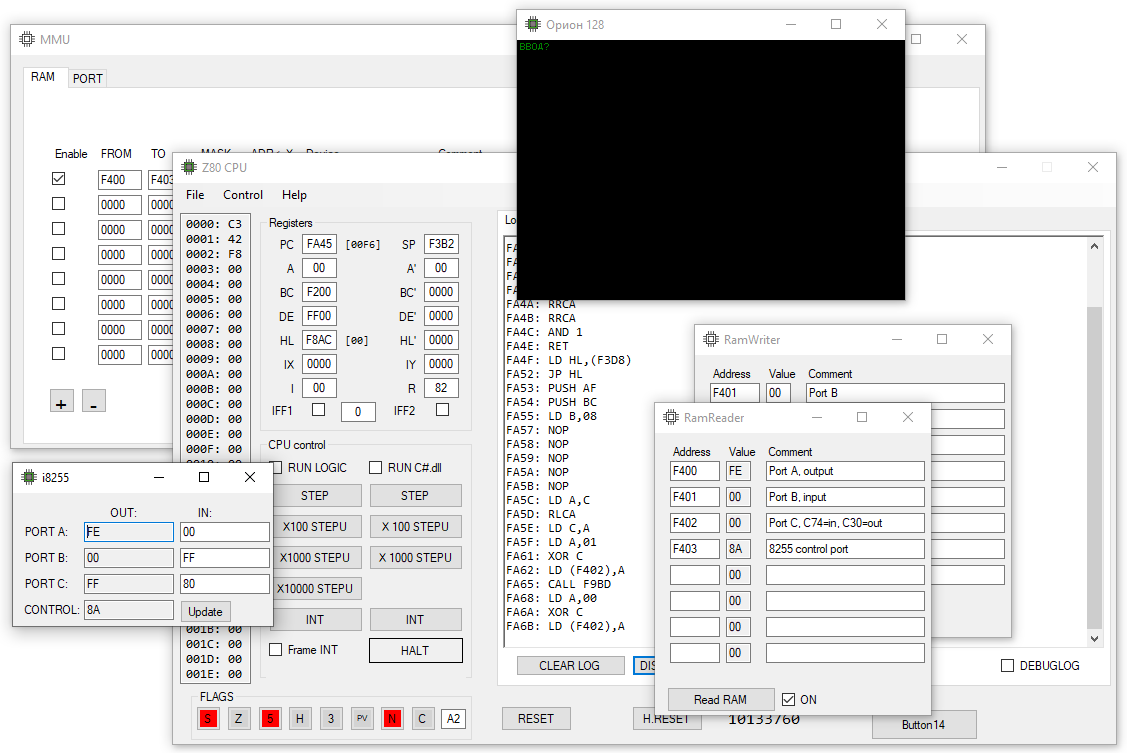Select log line 'FA65: CALL F9BD'
The width and height of the screenshot is (1127, 753).
click(x=558, y=584)
